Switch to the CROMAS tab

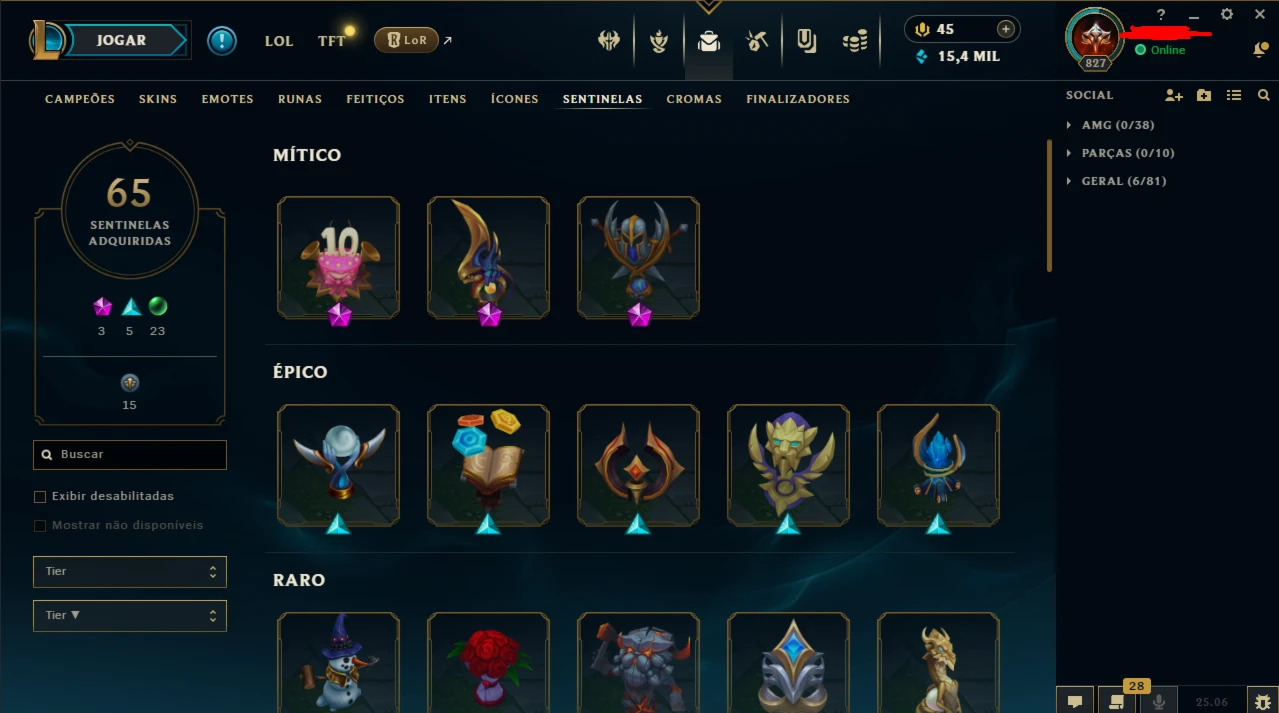coord(694,99)
